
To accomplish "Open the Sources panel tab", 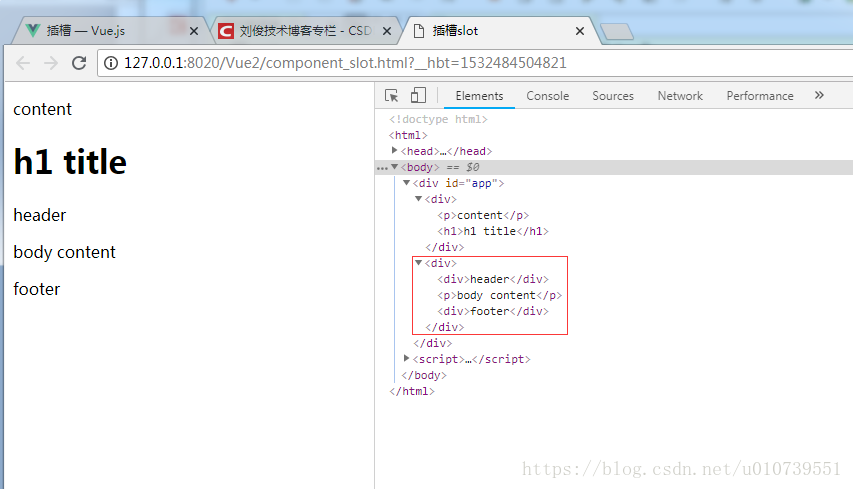I will [x=613, y=96].
